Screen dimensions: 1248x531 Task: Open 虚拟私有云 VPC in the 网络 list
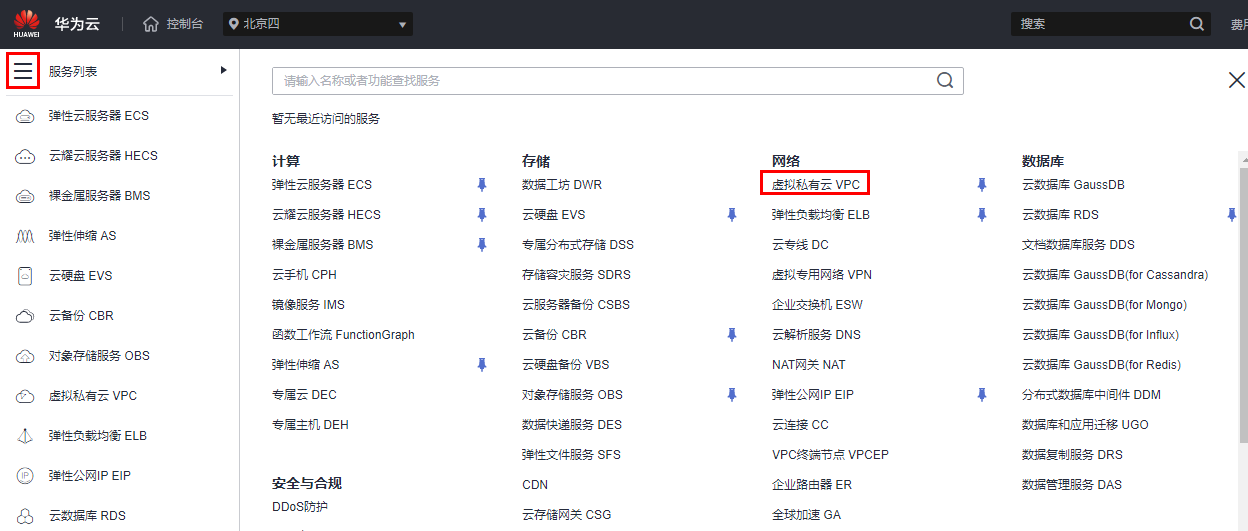[815, 185]
